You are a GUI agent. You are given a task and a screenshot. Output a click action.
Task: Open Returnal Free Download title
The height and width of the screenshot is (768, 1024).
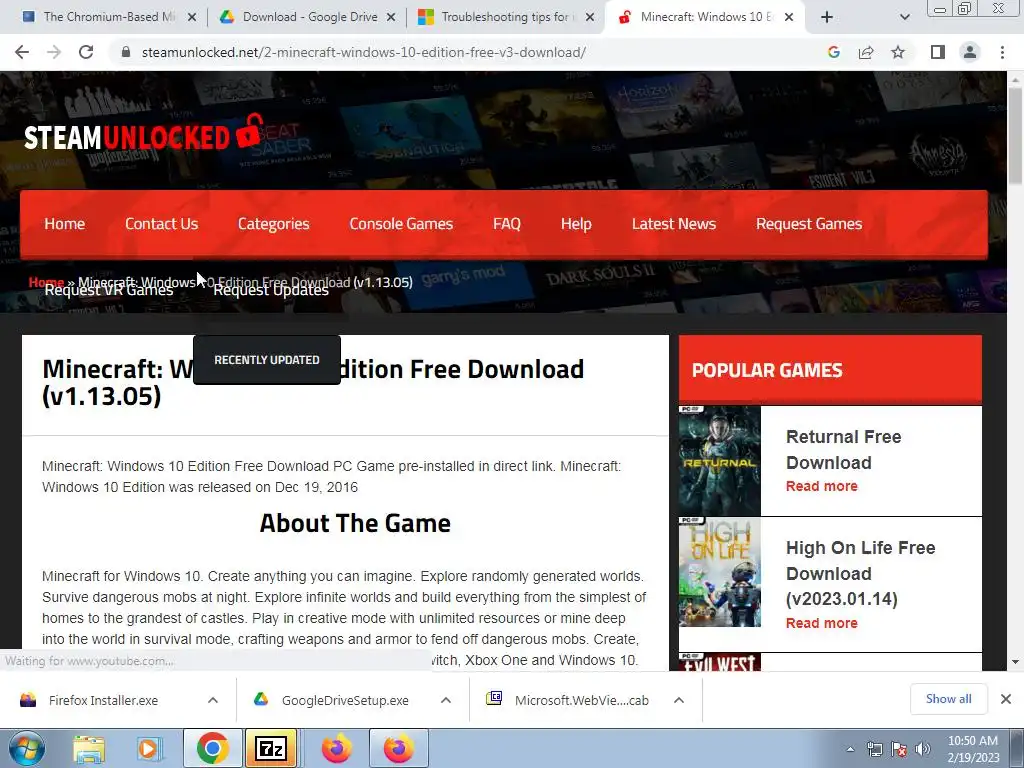[x=843, y=449]
